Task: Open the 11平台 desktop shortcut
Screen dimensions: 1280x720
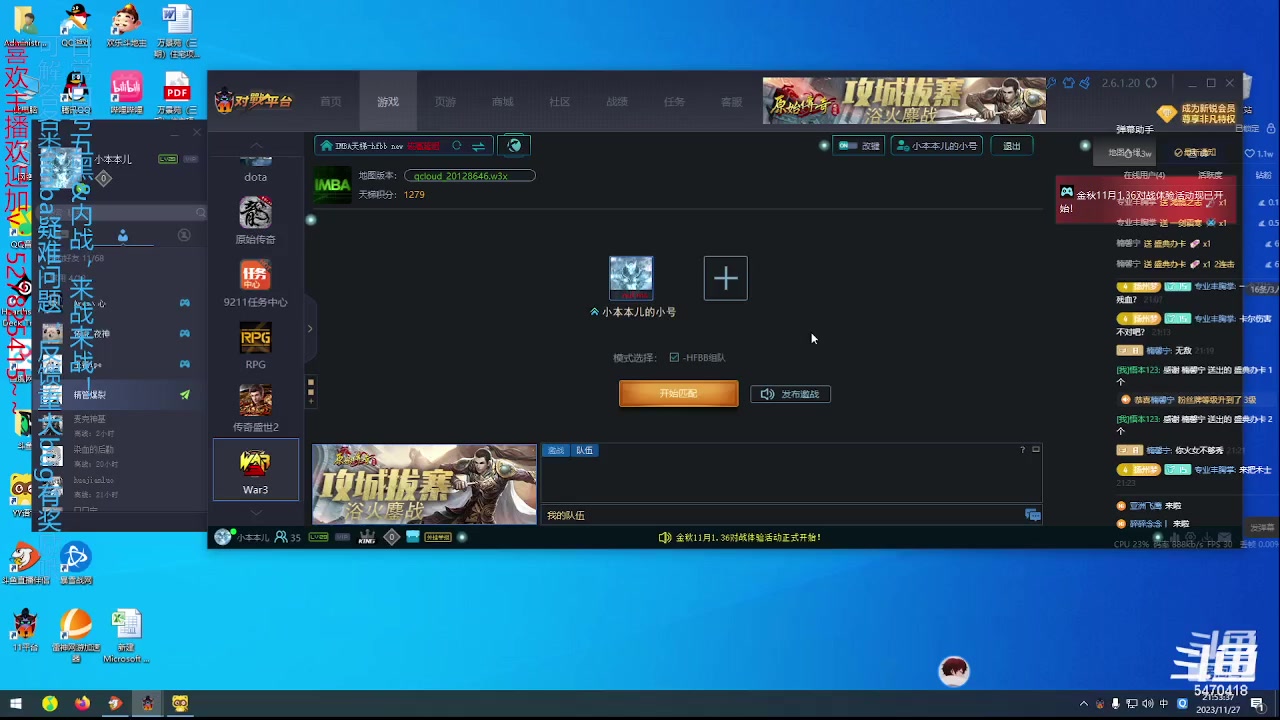Action: click(x=25, y=631)
